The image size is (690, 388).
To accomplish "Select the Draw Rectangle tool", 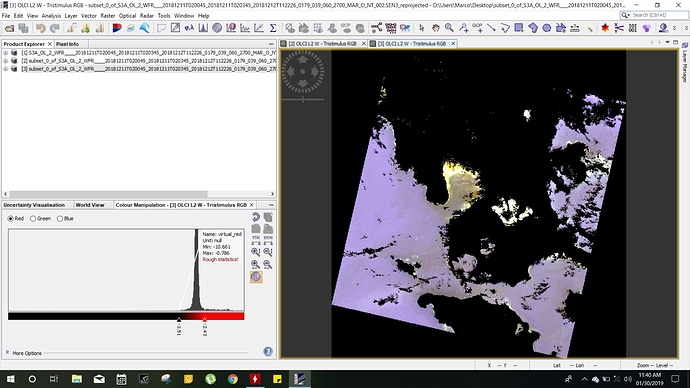I will 519,28.
